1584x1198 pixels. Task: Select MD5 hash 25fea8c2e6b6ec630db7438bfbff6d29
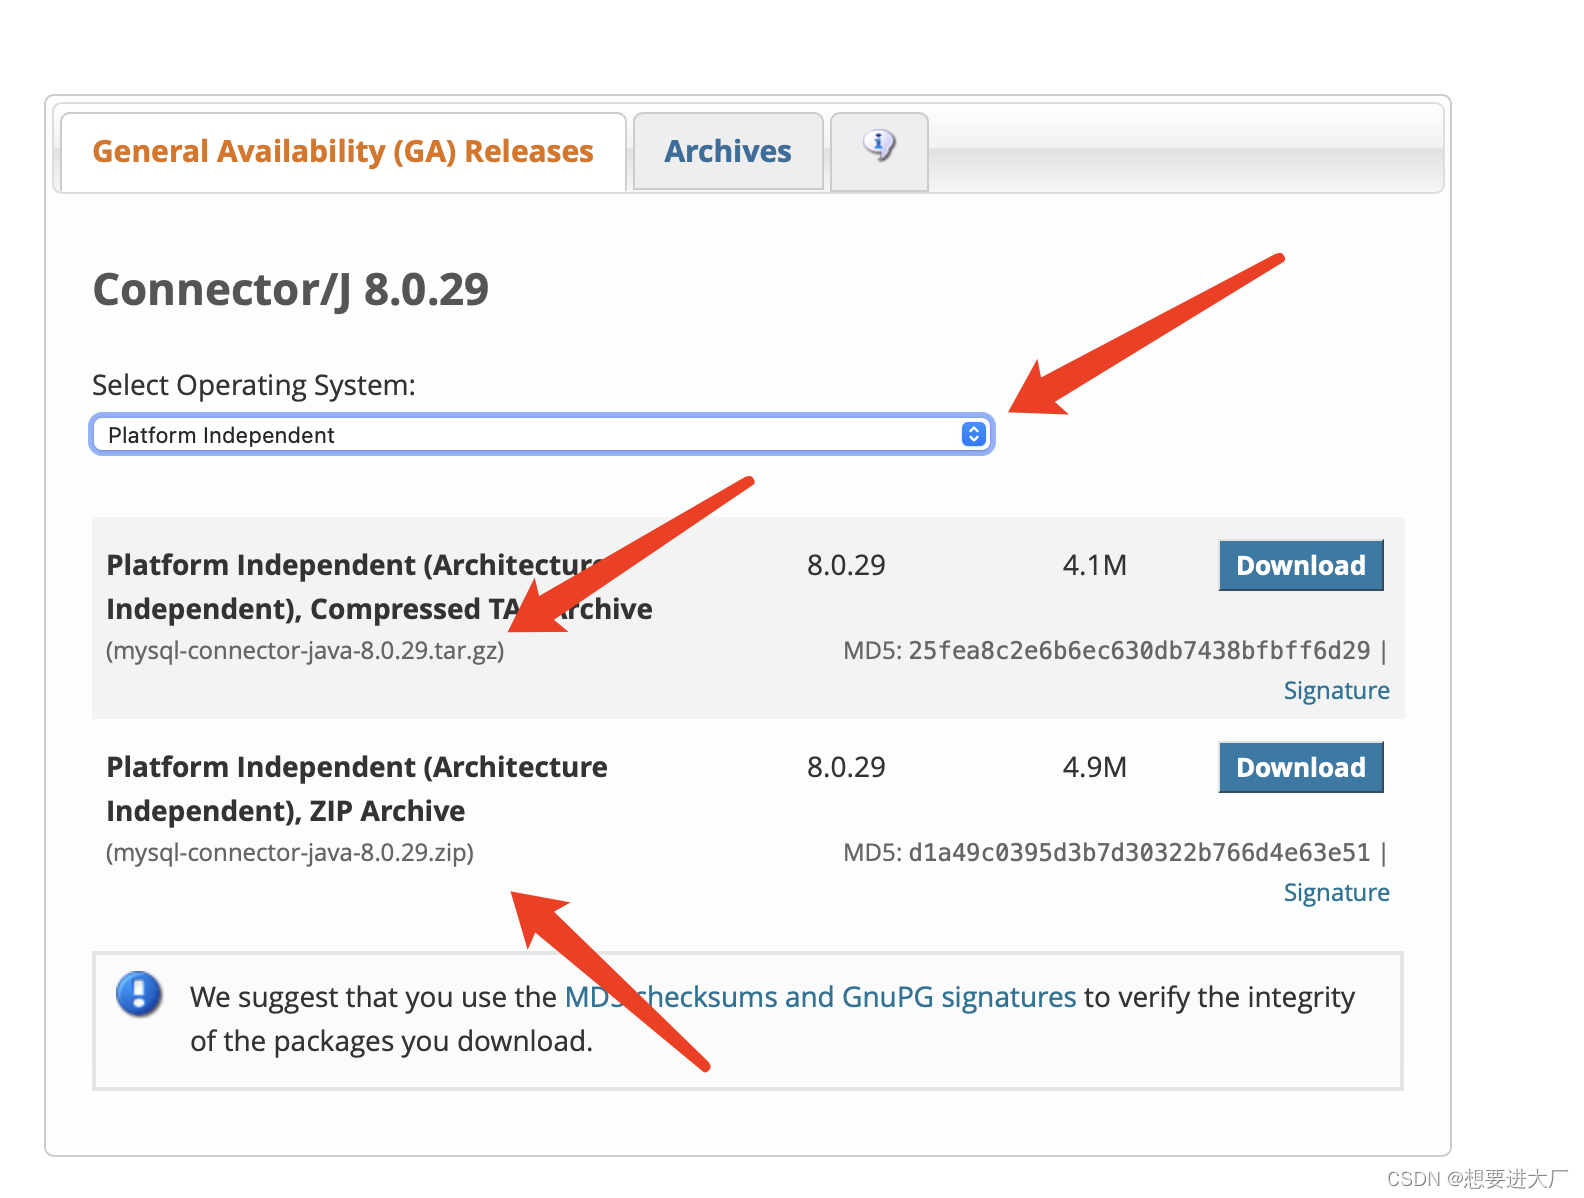coord(1139,651)
